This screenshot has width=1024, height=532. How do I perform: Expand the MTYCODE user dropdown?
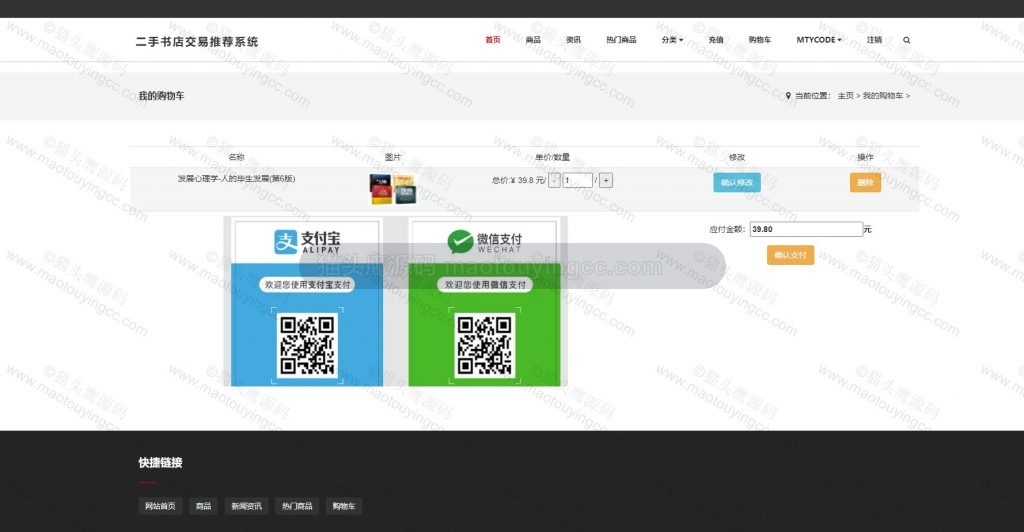[819, 40]
